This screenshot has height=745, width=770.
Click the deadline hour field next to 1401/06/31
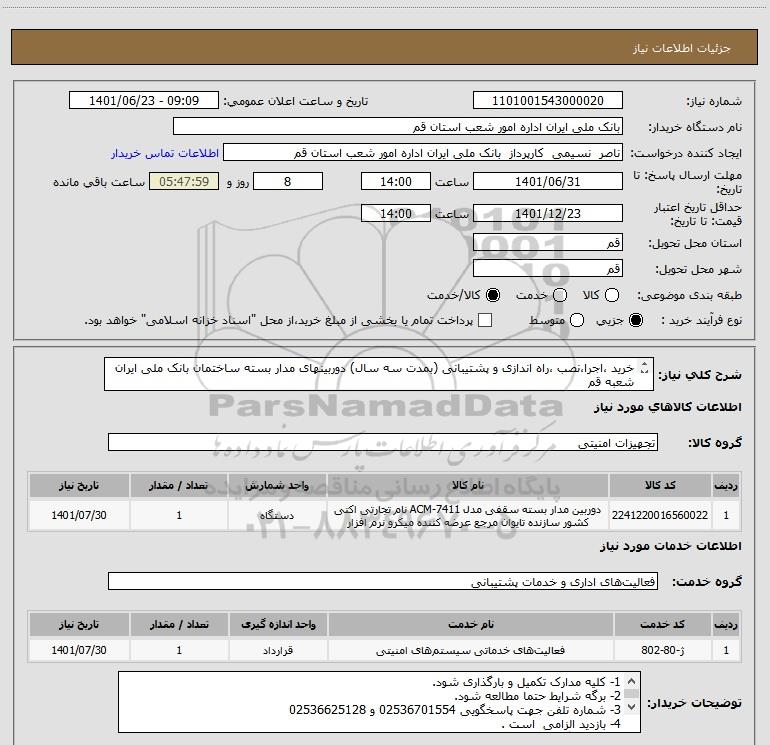click(x=396, y=181)
